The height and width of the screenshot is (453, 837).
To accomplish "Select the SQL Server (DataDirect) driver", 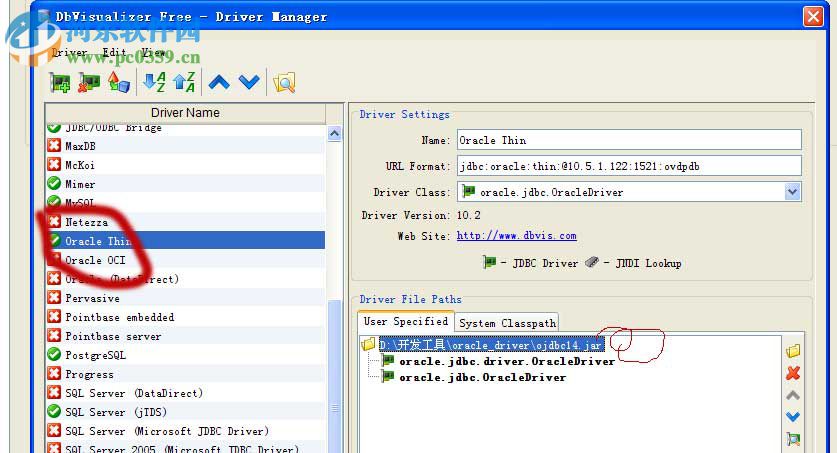I will [x=185, y=393].
